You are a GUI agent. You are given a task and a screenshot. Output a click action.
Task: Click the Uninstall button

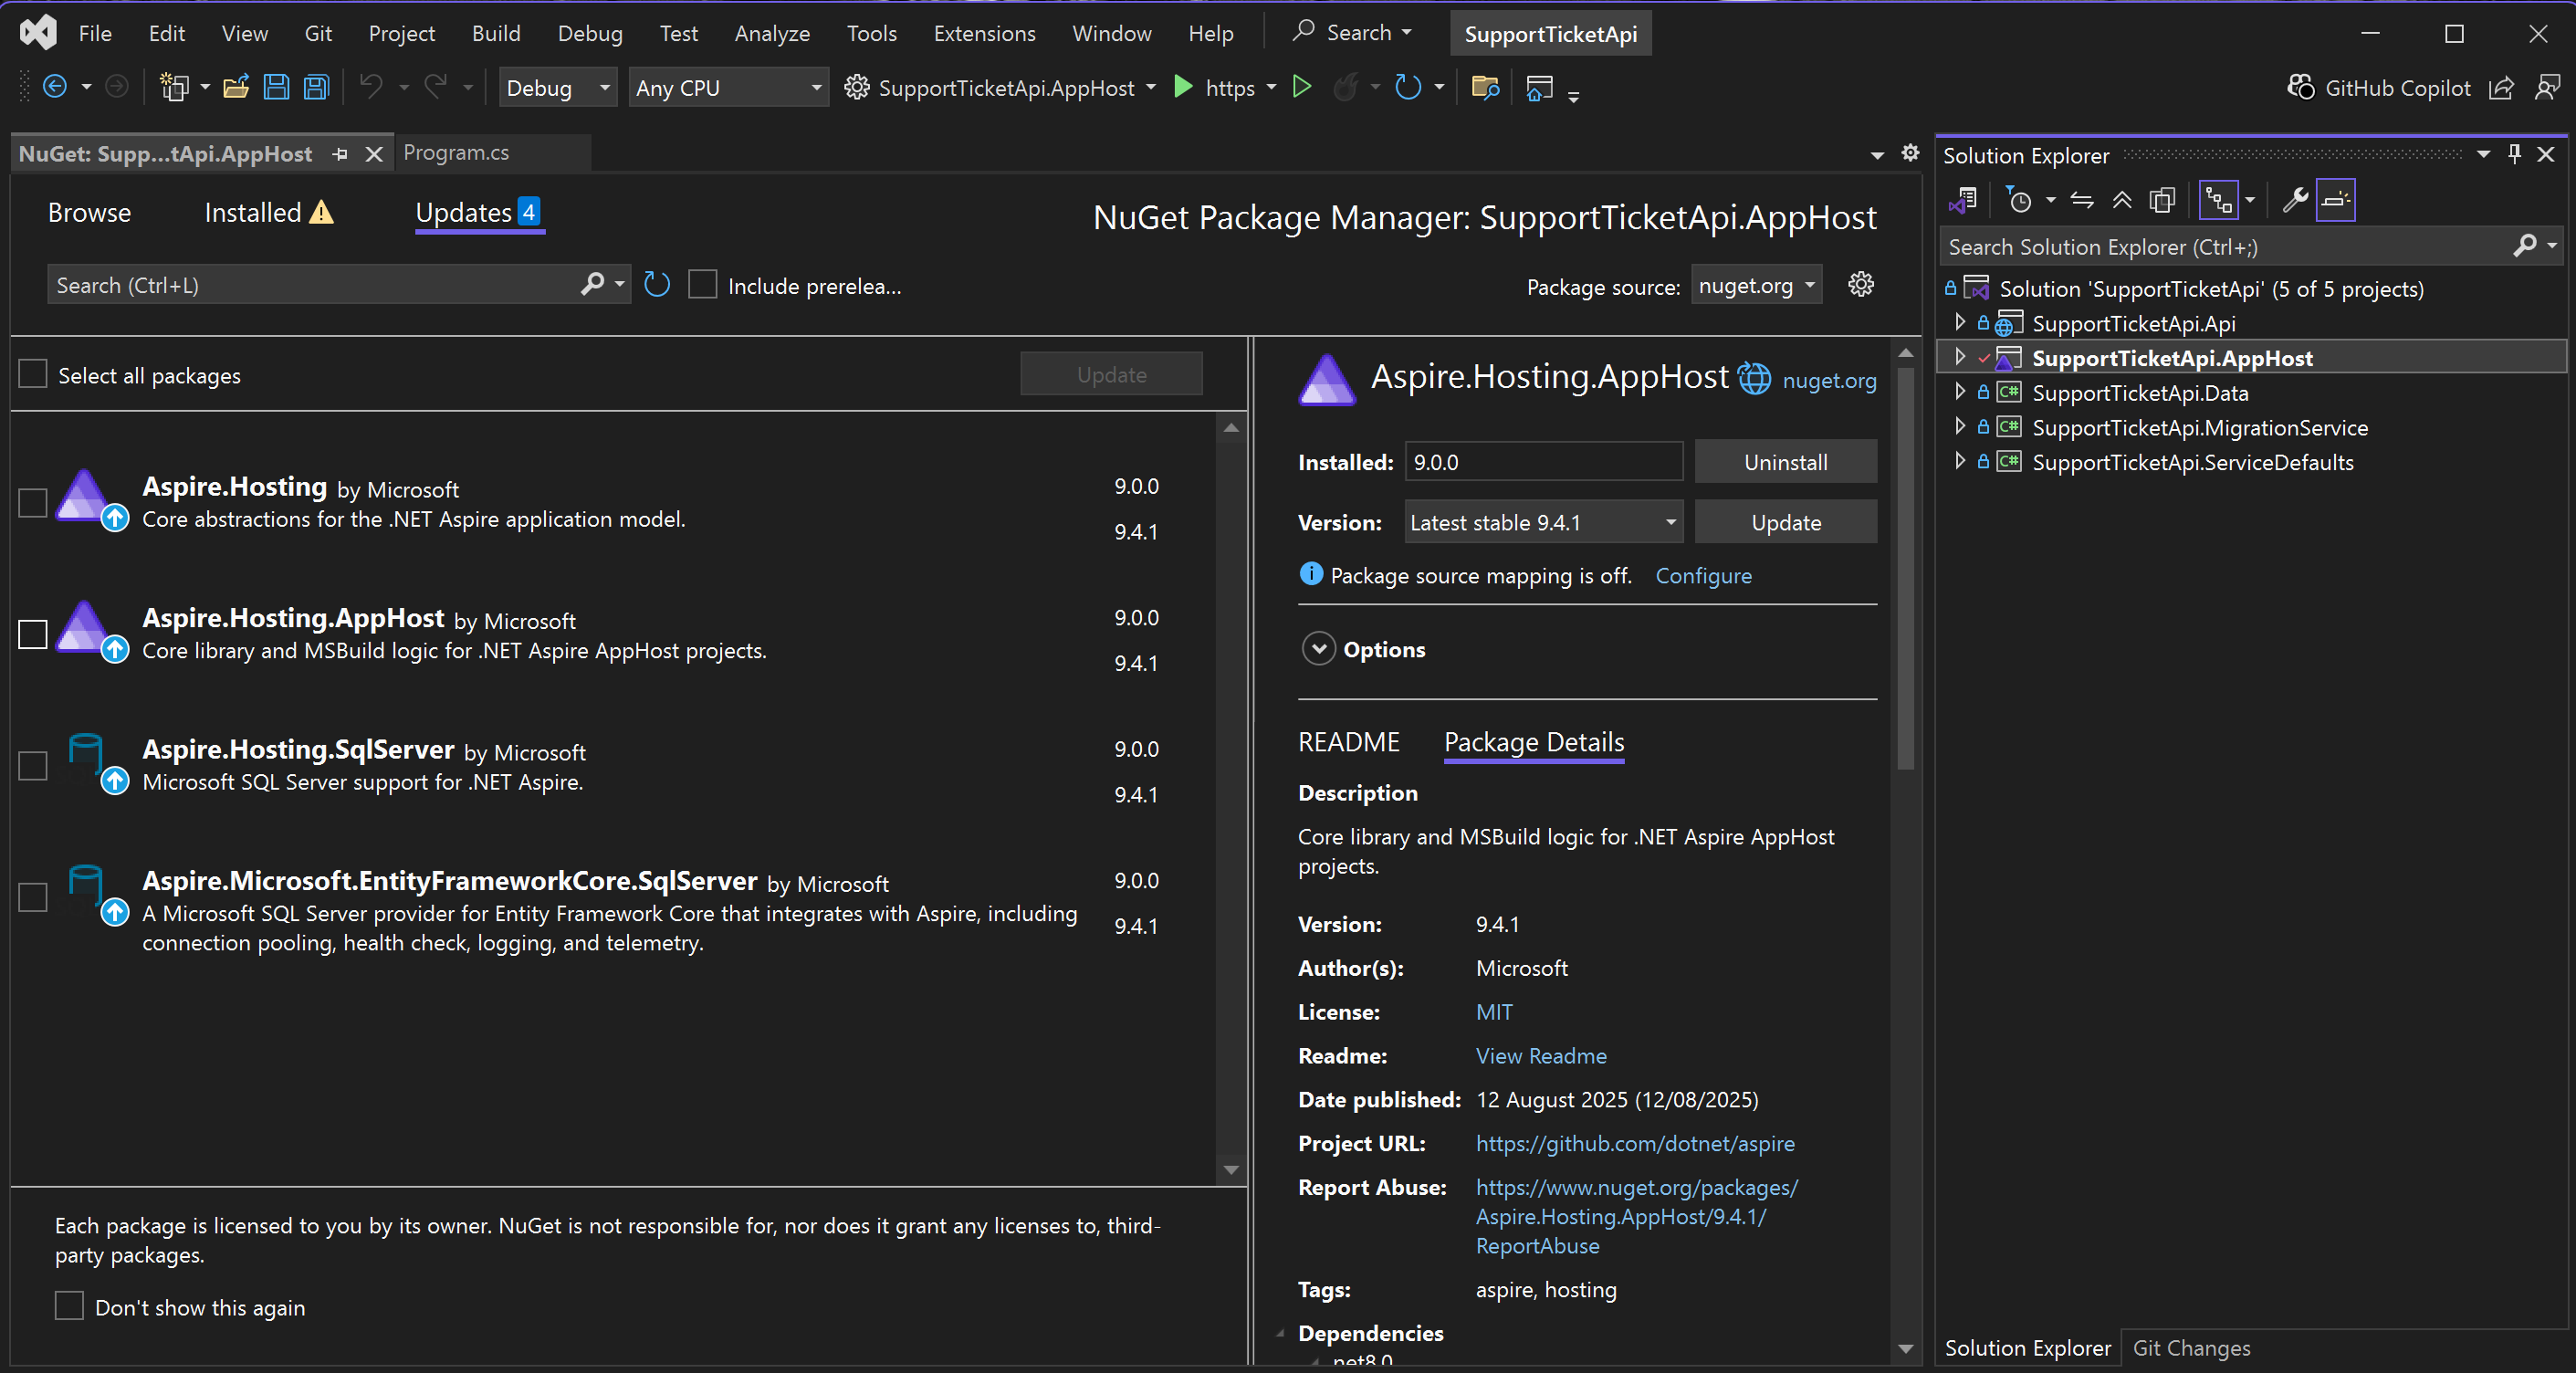[x=1785, y=462]
